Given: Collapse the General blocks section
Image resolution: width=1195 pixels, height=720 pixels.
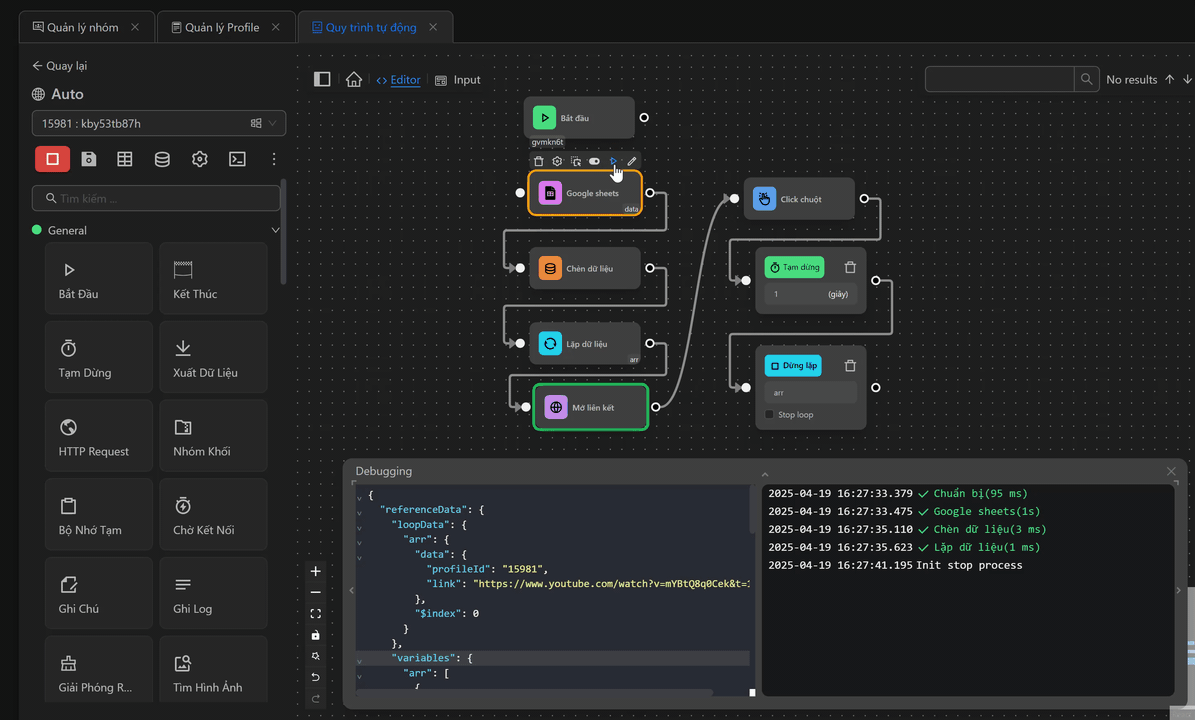Looking at the screenshot, I should 276,231.
